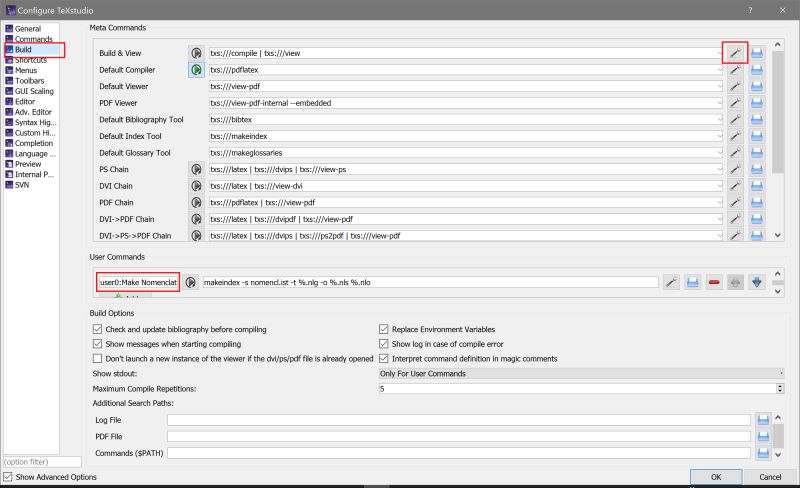This screenshot has width=800, height=488.
Task: Click wrench icon for Default Bibliography Tool
Action: tap(735, 119)
